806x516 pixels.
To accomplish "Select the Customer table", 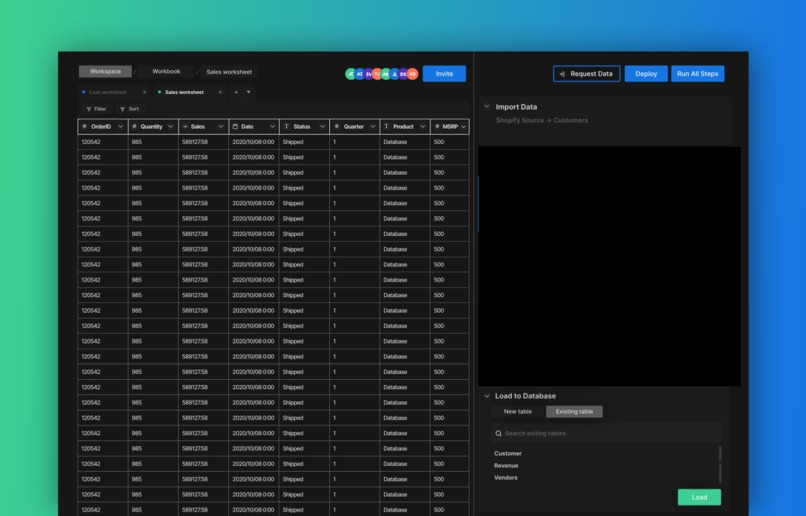I will point(508,453).
